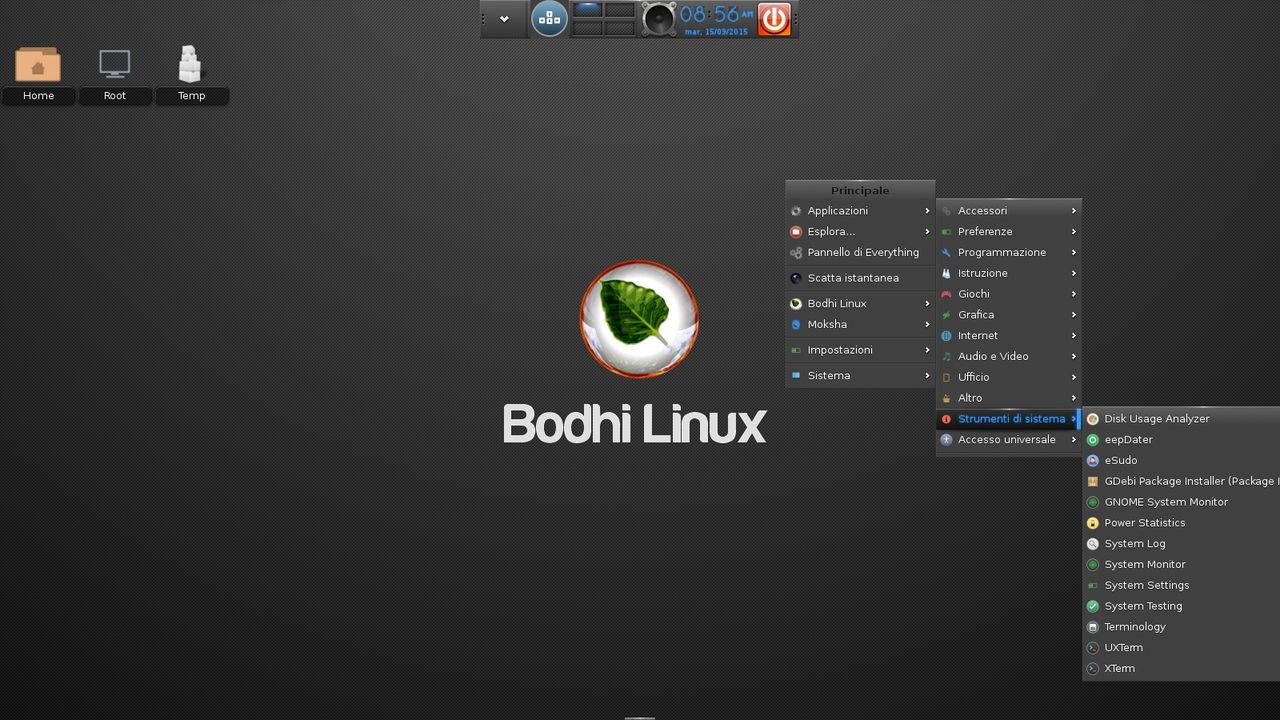The height and width of the screenshot is (720, 1280).
Task: Click the Terminology terminal icon
Action: [x=1093, y=627]
